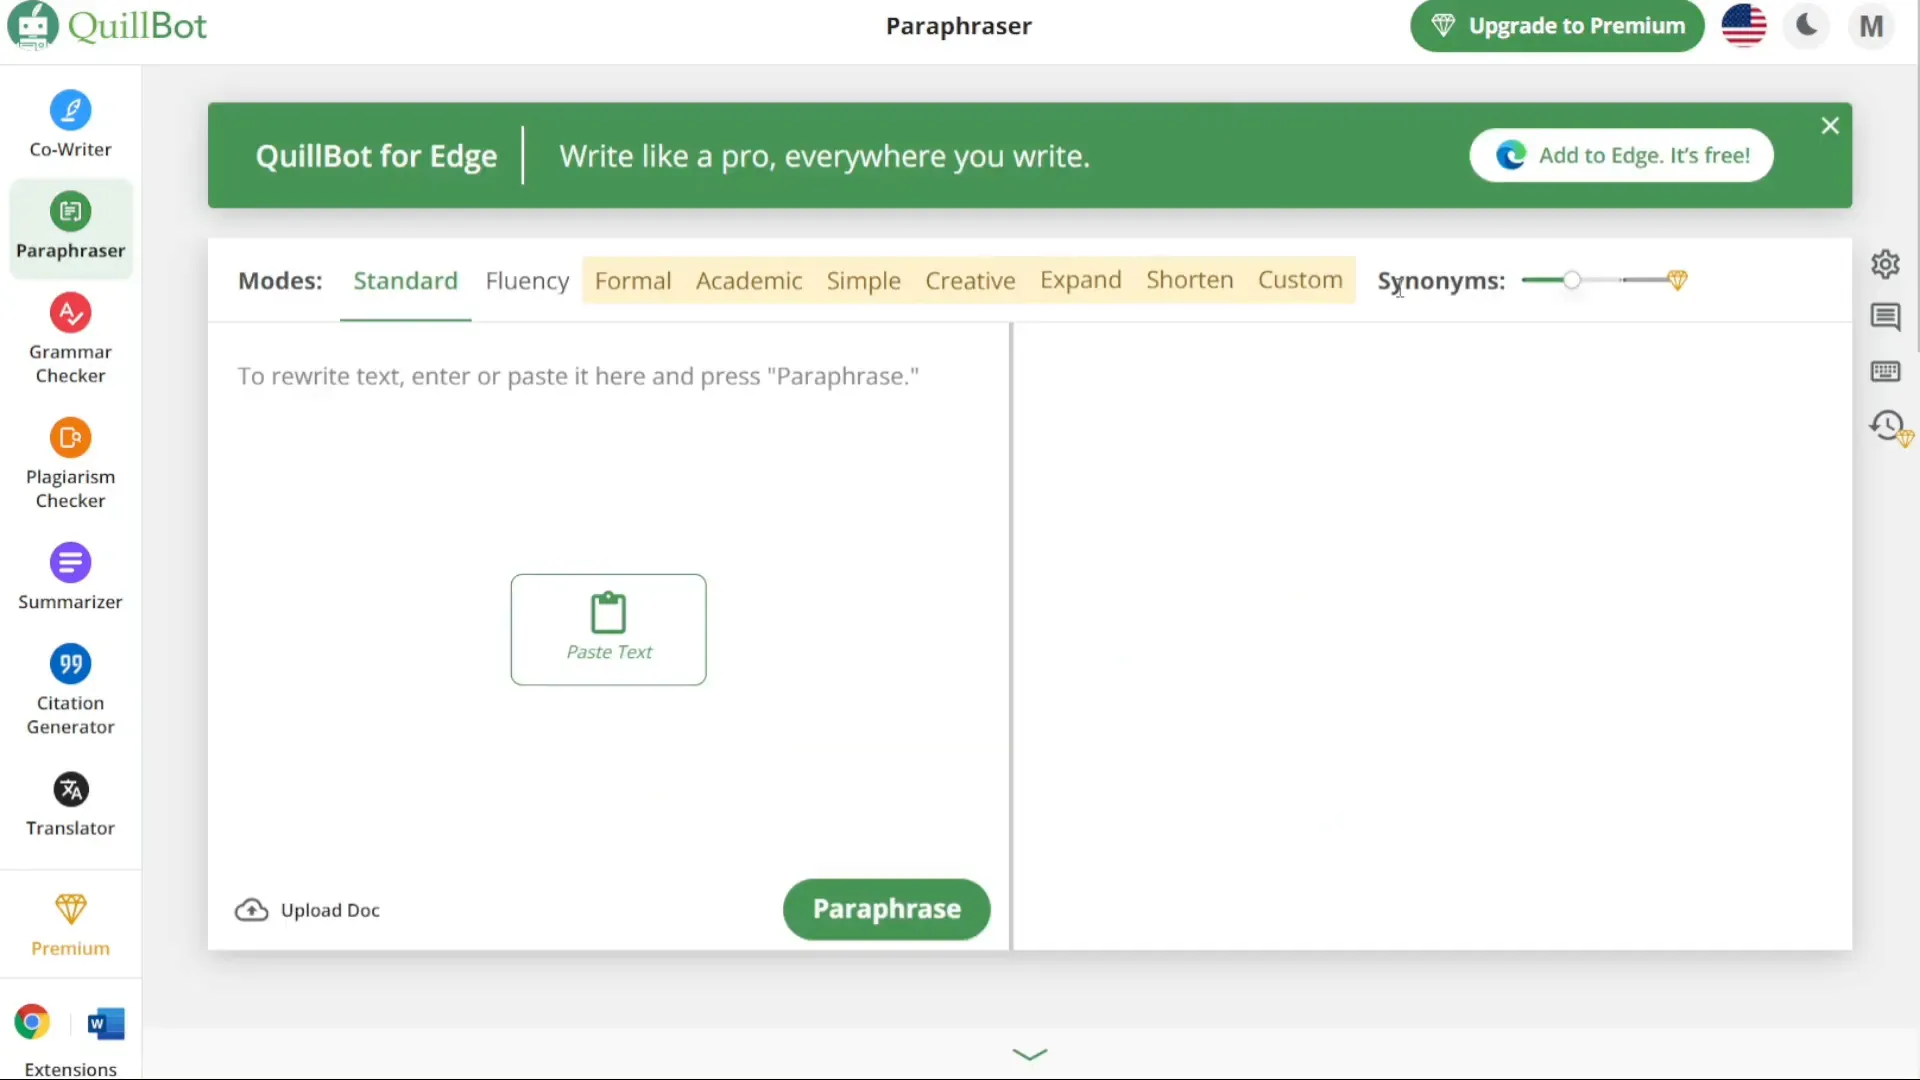Expand the downward chevron below the editor
Screen dimensions: 1920x1080
[x=1030, y=1054]
